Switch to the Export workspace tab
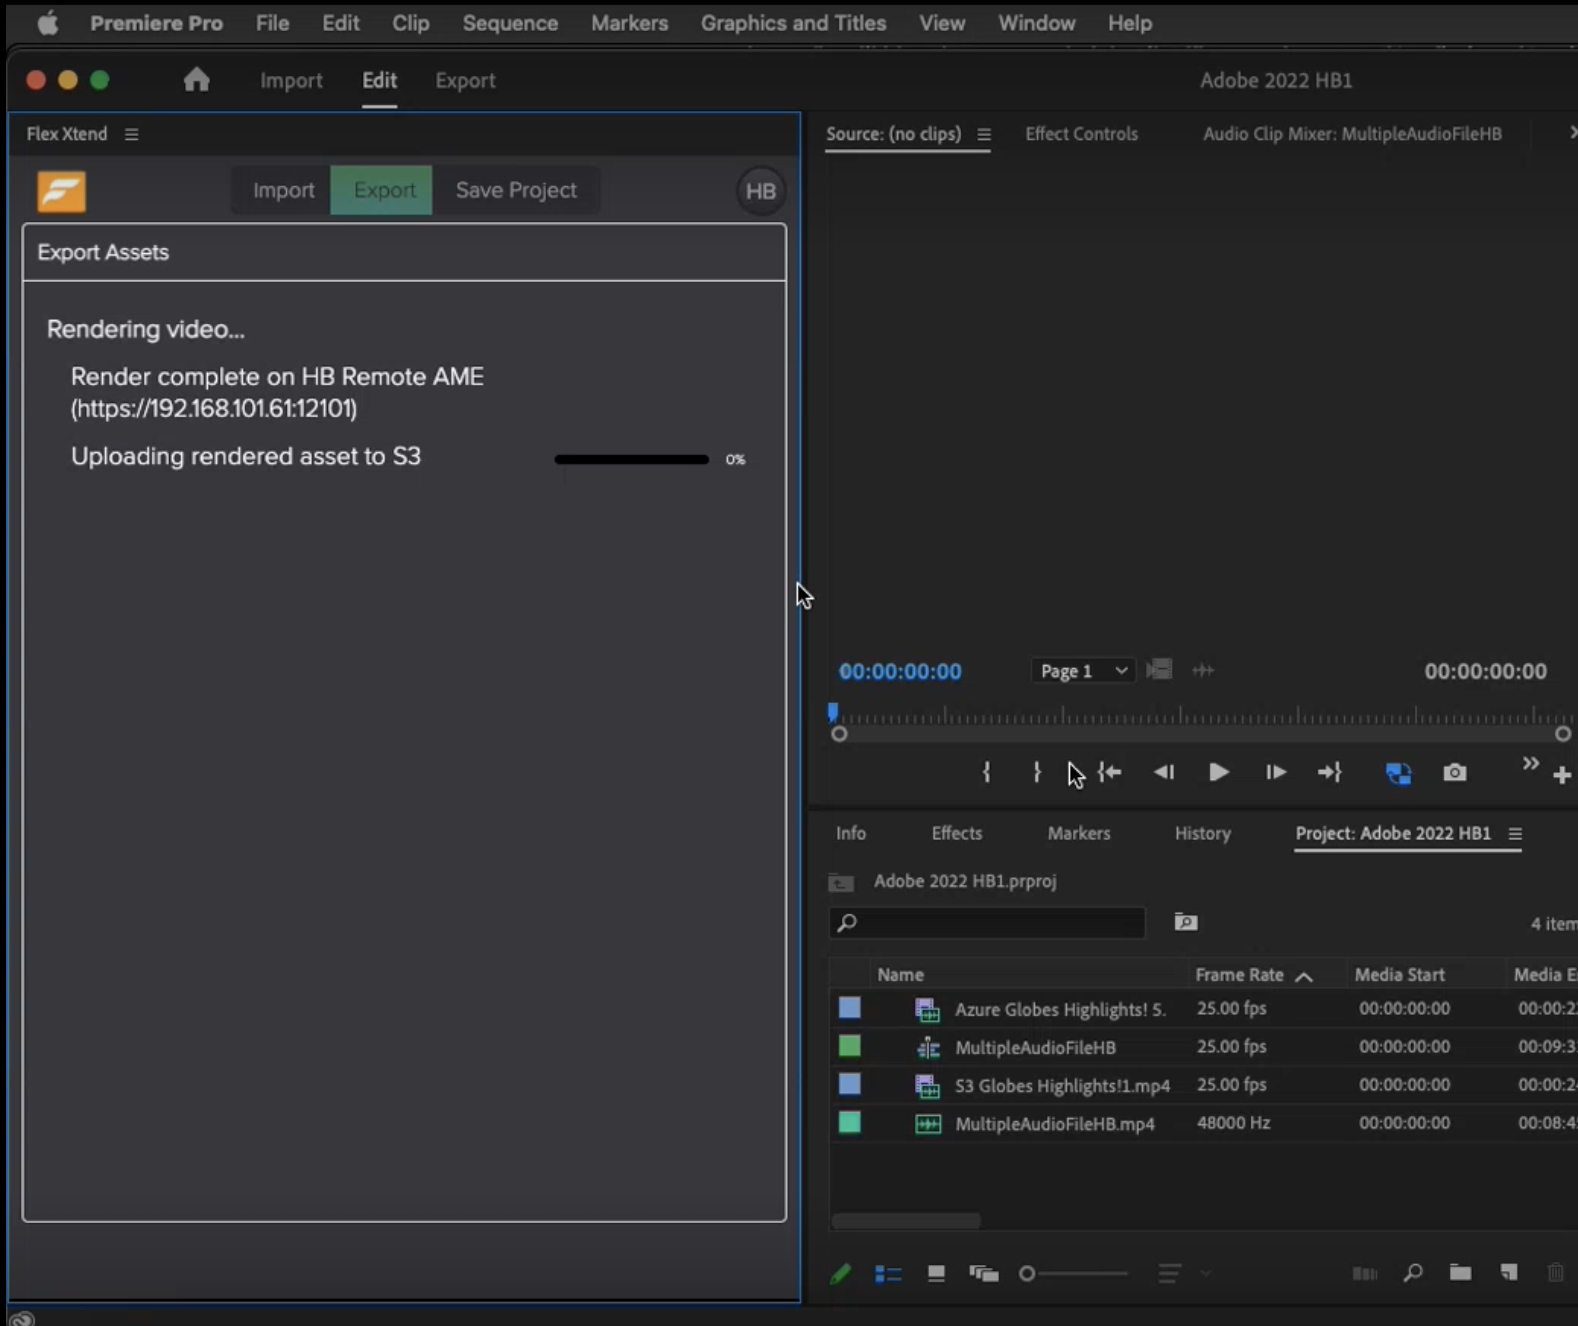Screen dimensions: 1578x1326 pos(465,81)
